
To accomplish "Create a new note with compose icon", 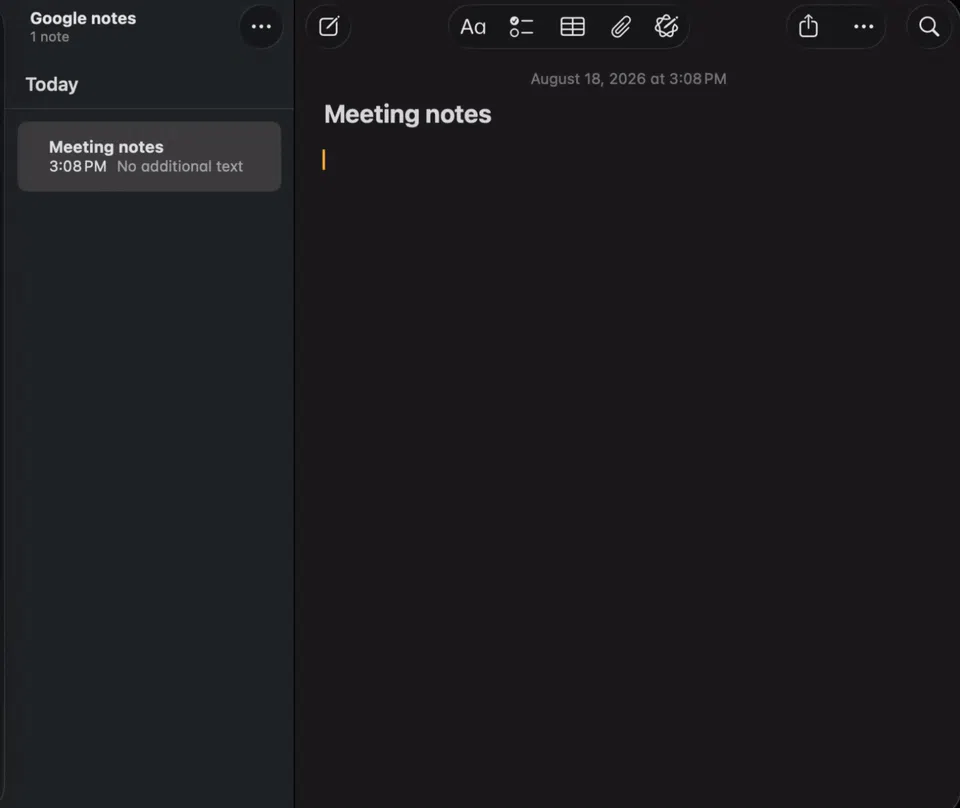I will pos(329,26).
